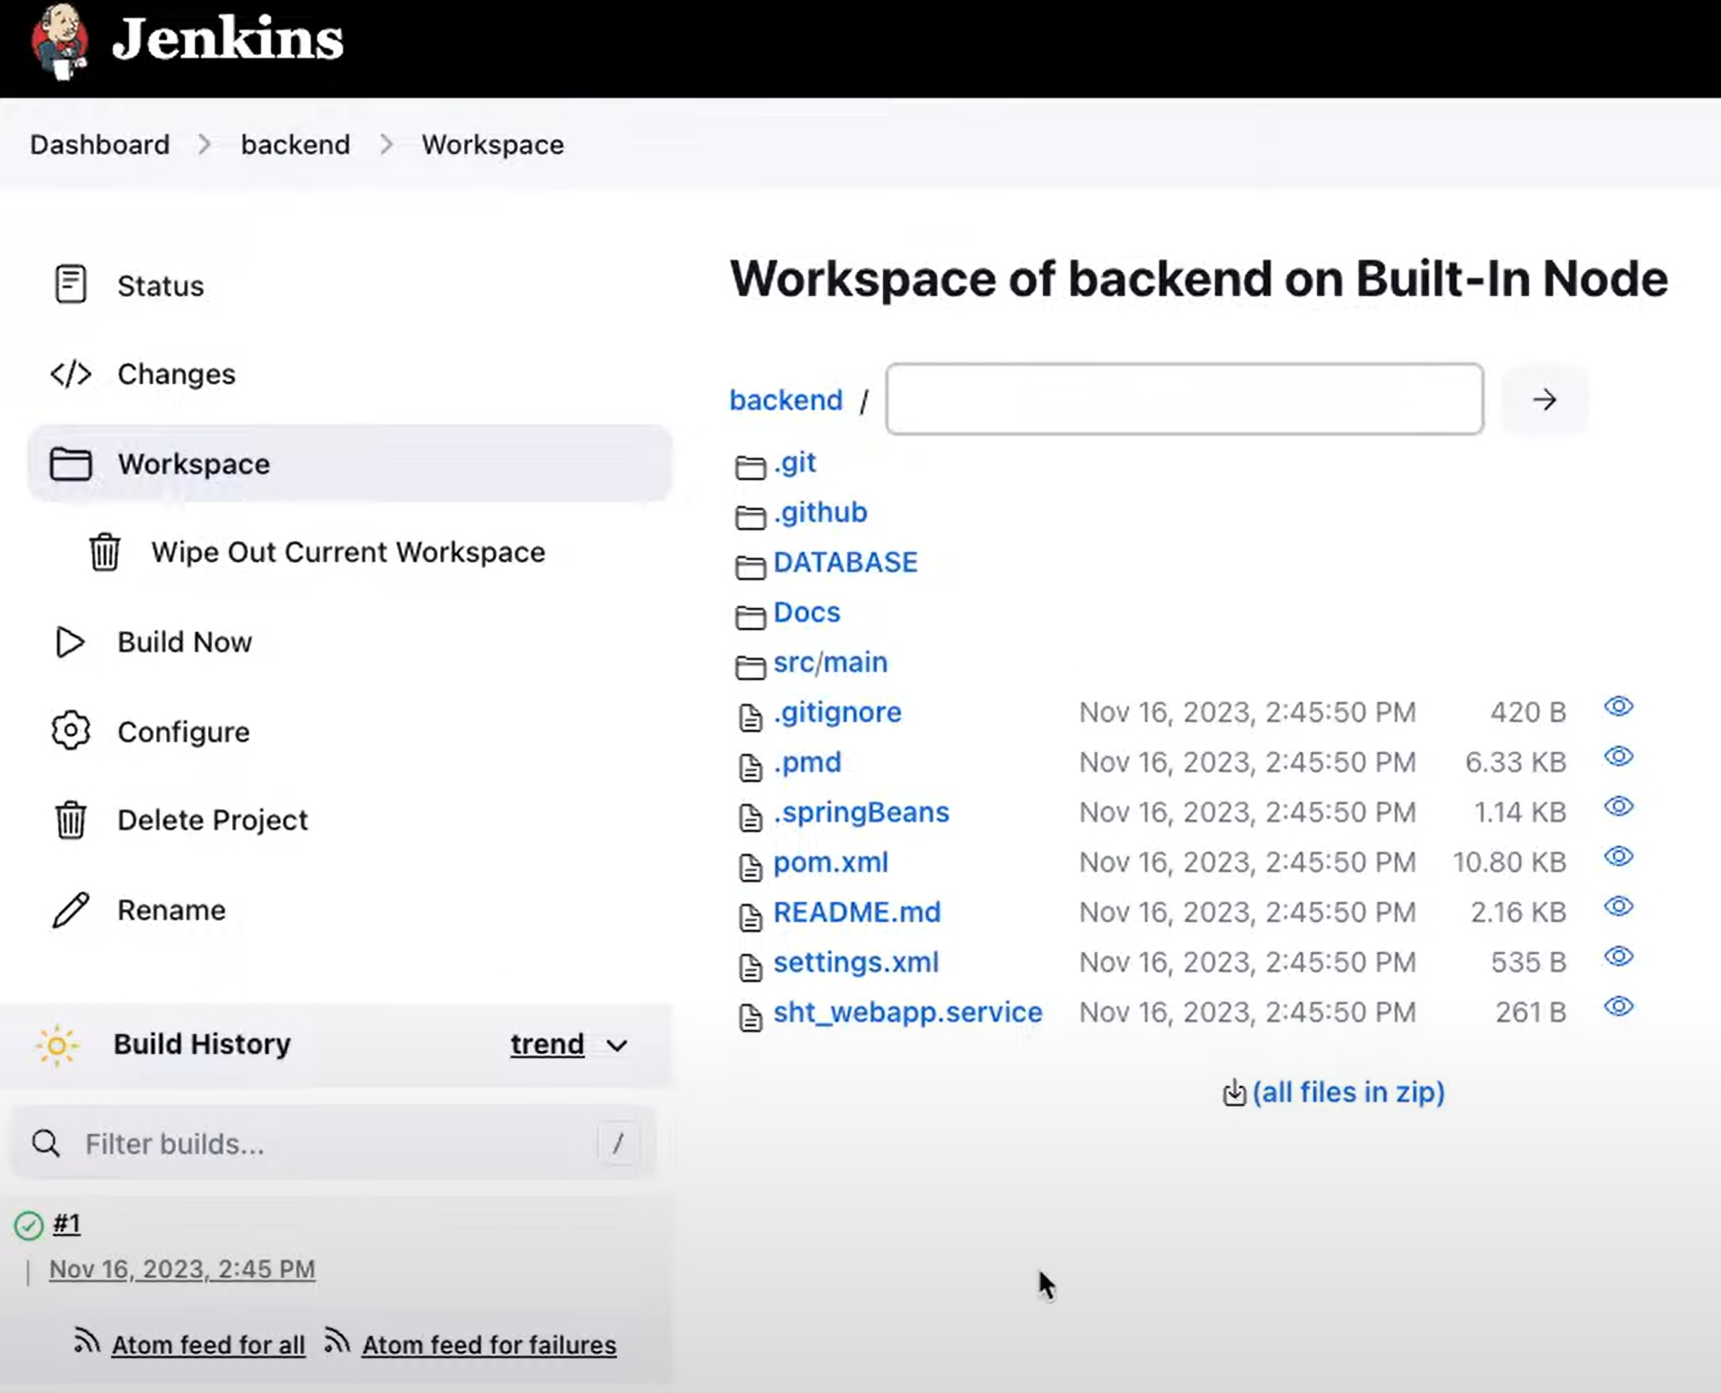Click the build #1 success status icon
The height and width of the screenshot is (1393, 1721).
[x=29, y=1225]
